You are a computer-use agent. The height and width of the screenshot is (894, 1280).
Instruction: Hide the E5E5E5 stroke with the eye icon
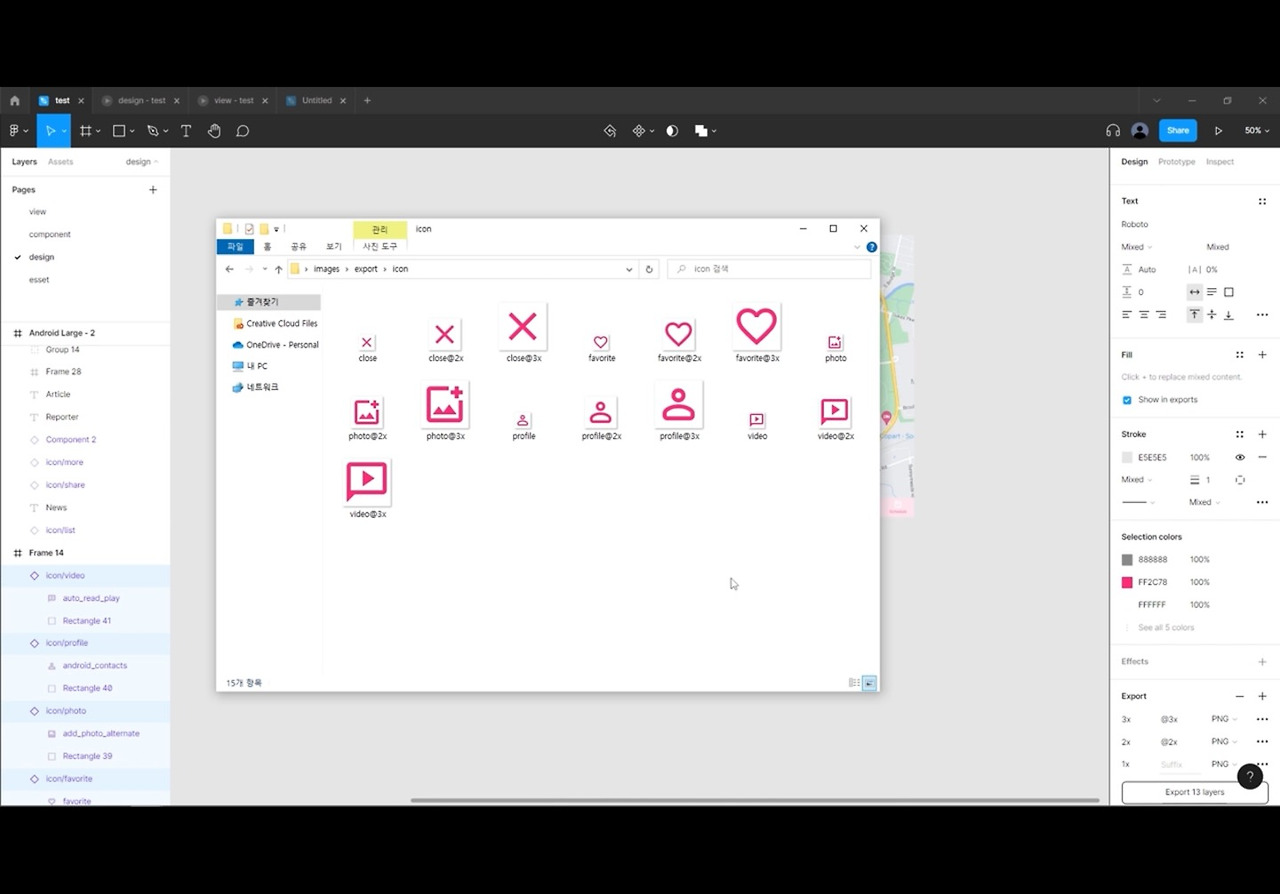click(1240, 457)
